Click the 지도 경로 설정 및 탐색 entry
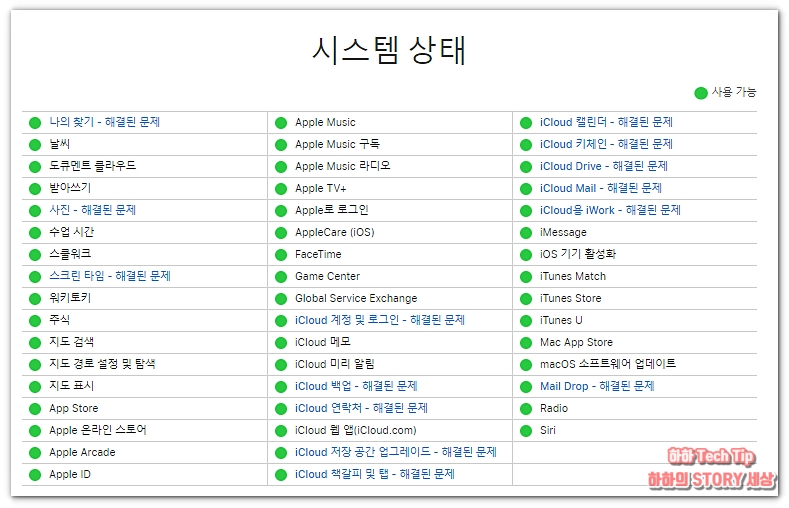The image size is (789, 508). pos(102,364)
